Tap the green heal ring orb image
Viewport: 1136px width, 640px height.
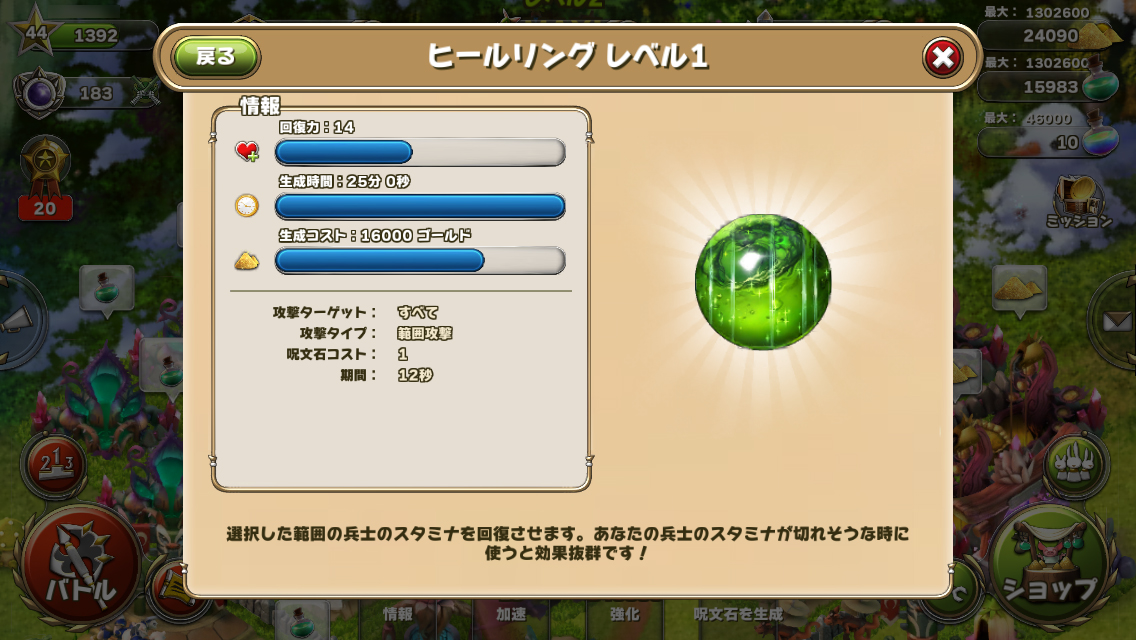click(x=763, y=282)
